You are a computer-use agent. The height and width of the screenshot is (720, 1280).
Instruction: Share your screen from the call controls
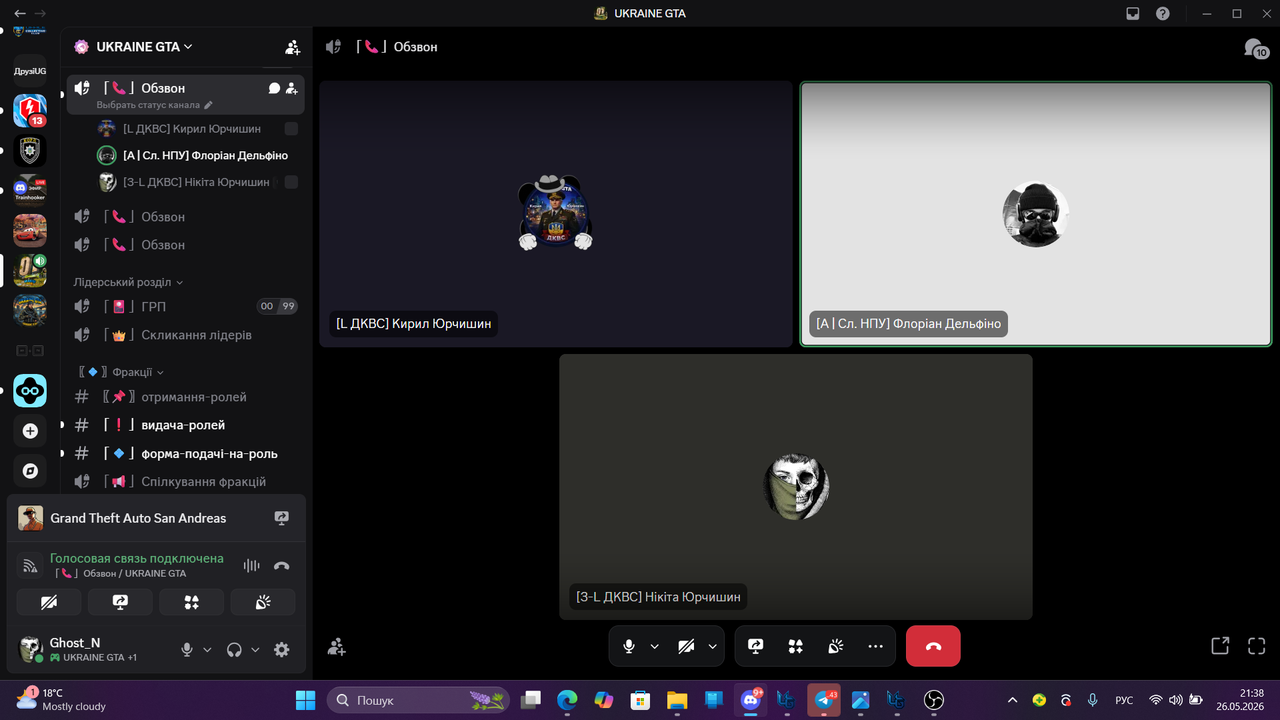pyautogui.click(x=755, y=646)
